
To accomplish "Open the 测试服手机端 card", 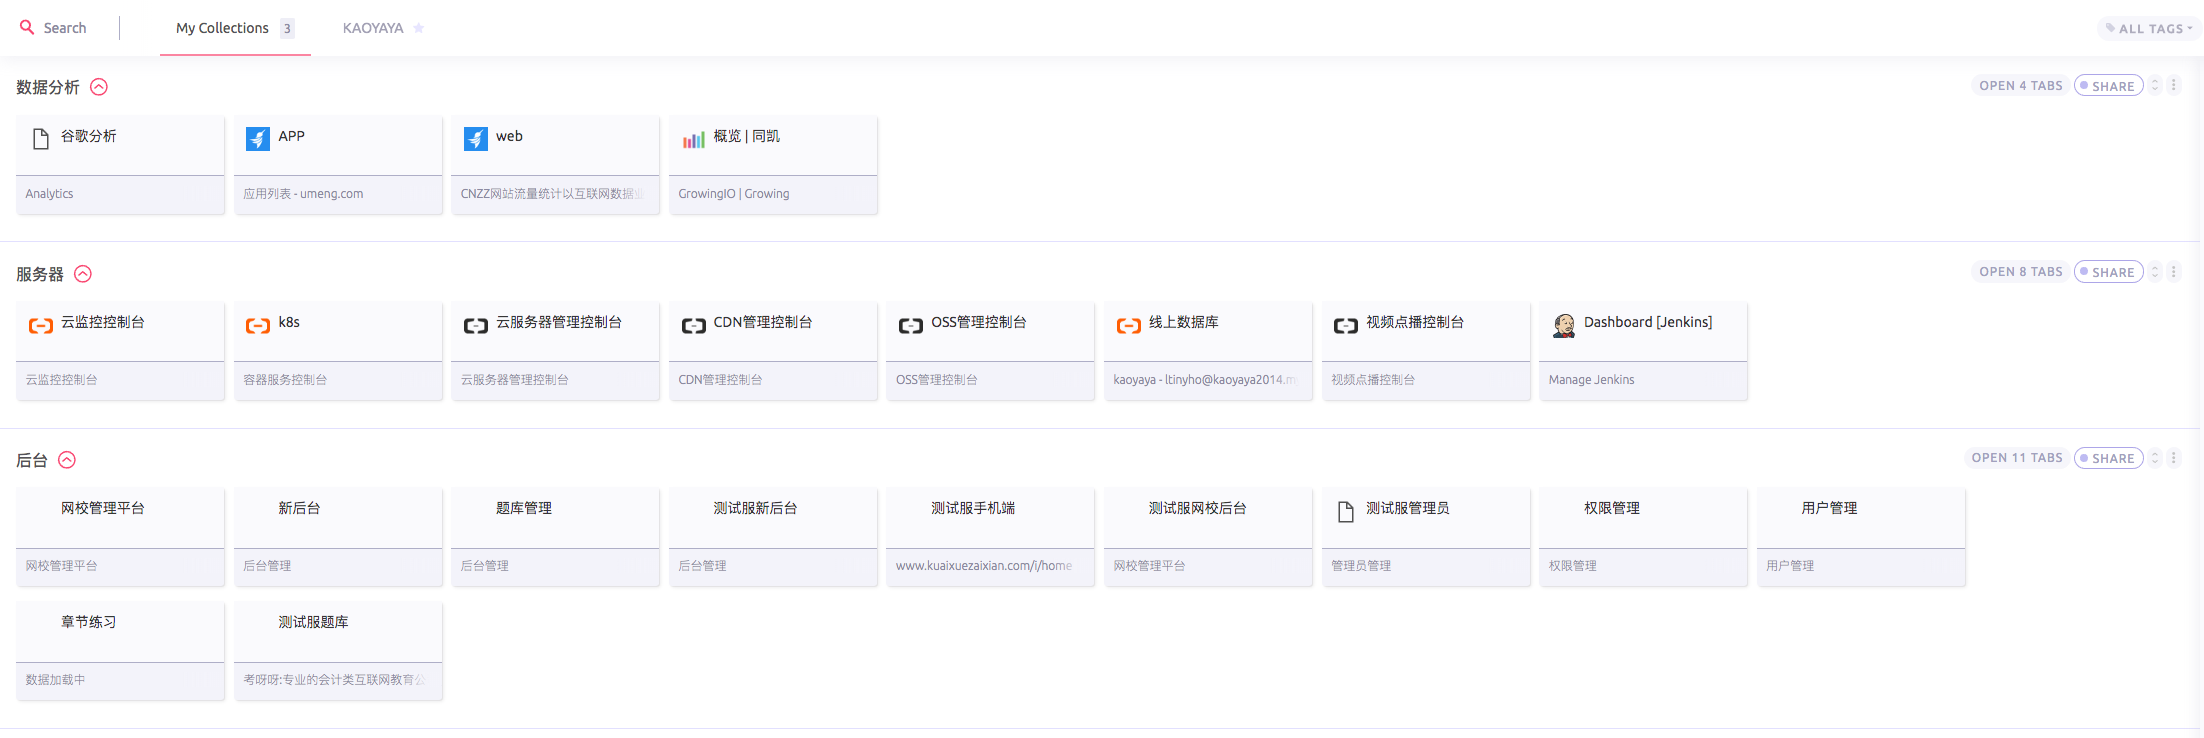I will click(x=990, y=537).
